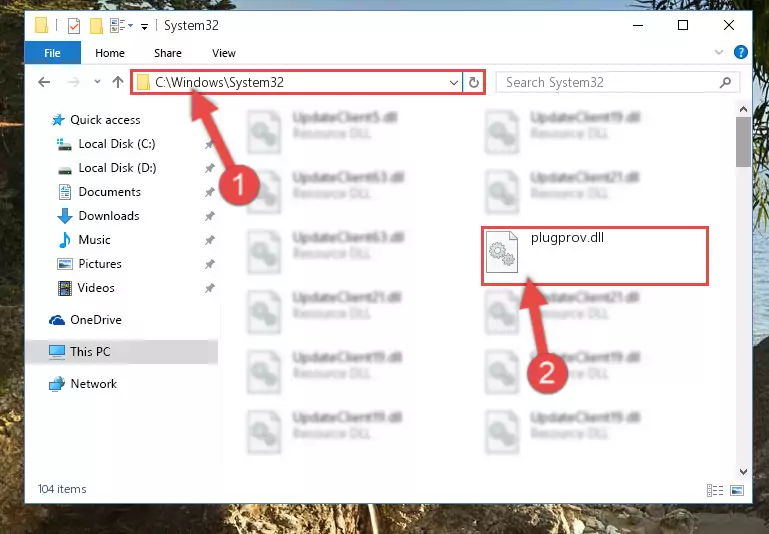
Task: Refresh the System32 folder view
Action: pyautogui.click(x=474, y=82)
